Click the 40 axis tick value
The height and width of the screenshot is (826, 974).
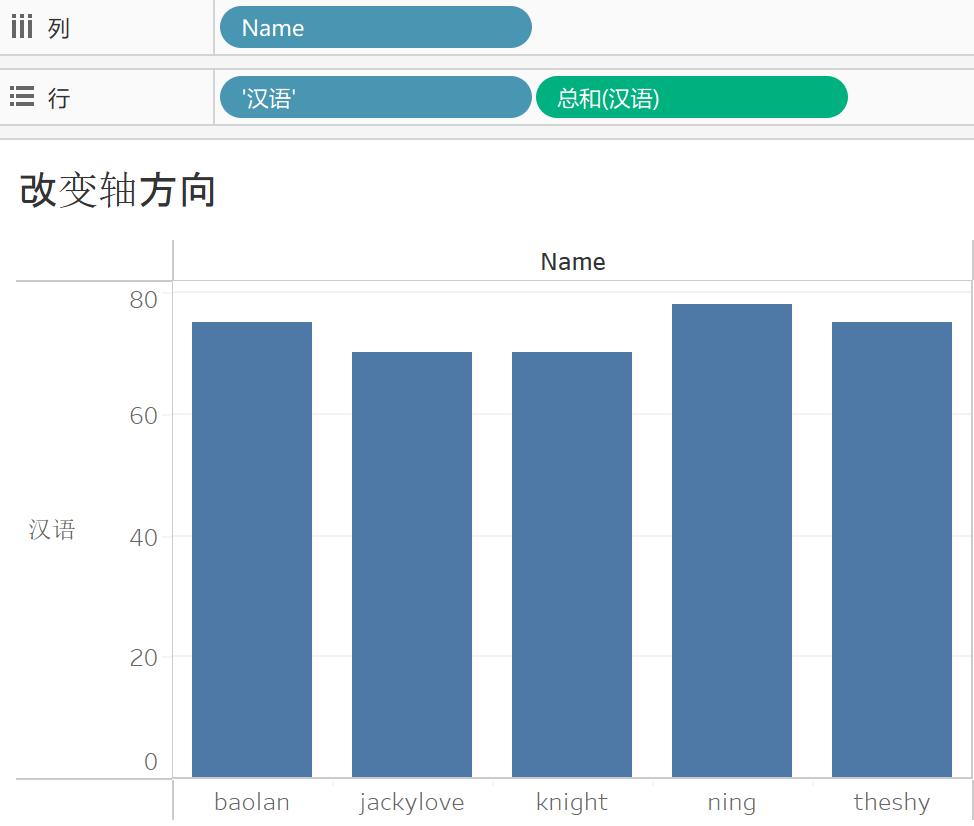143,538
